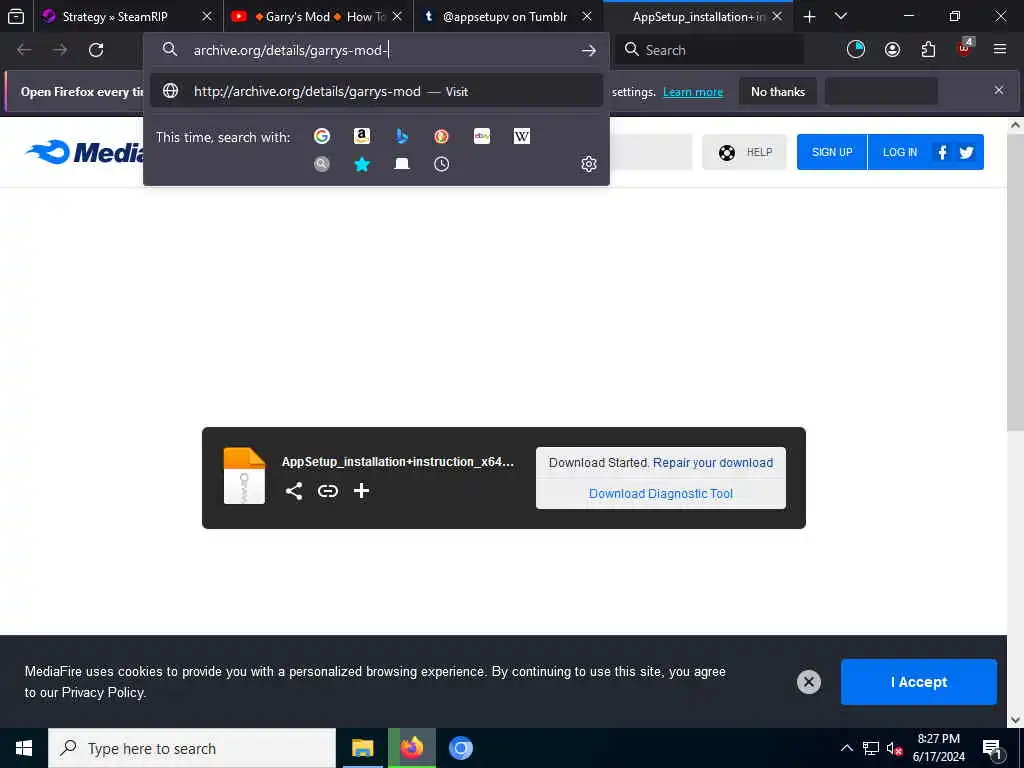Focus the taskbar Type here to search box

[192, 748]
